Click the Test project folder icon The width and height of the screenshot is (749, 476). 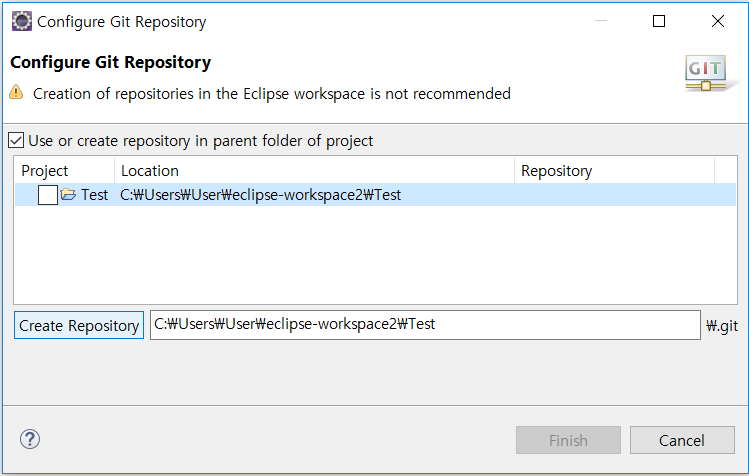[68, 195]
